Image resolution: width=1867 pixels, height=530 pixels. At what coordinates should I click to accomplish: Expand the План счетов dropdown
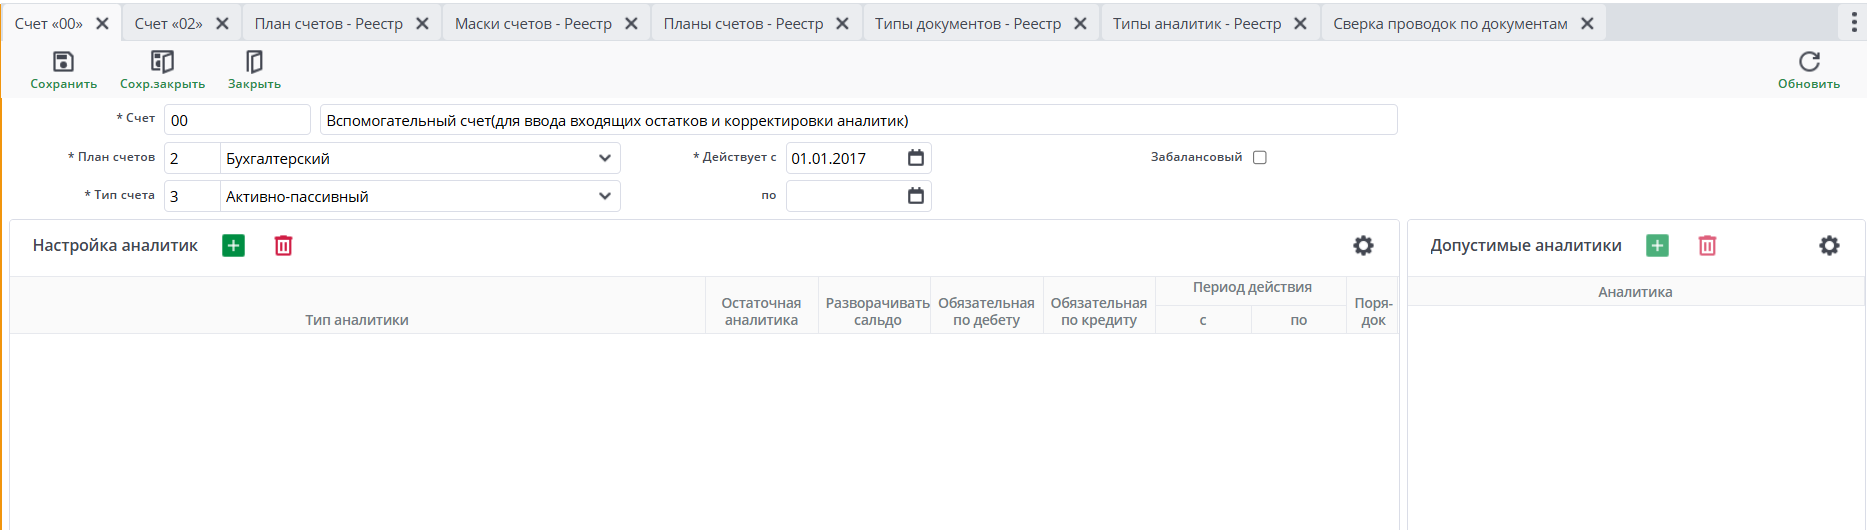[x=604, y=158]
